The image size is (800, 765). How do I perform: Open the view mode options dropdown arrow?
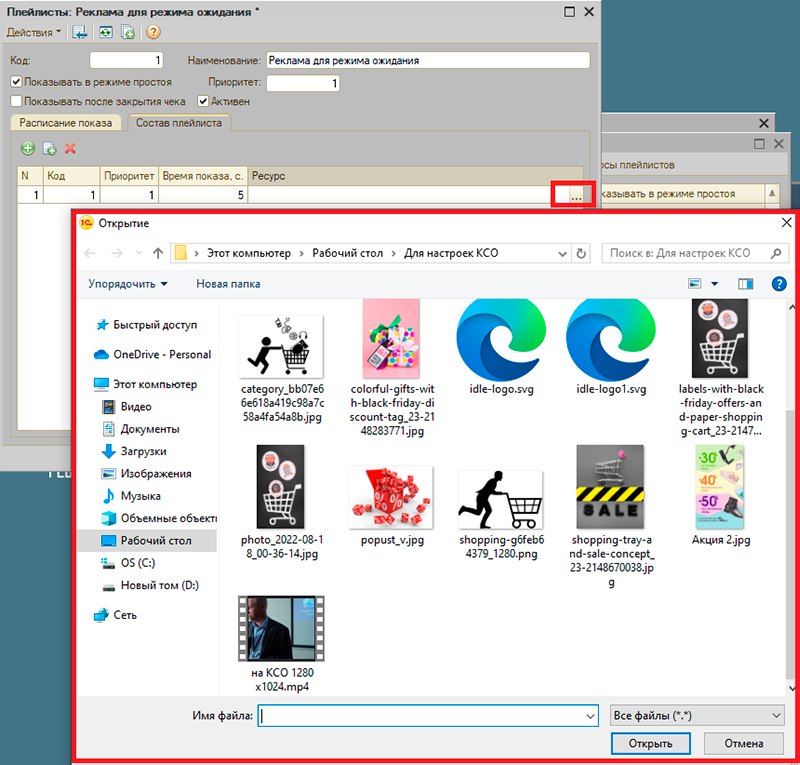(x=715, y=284)
